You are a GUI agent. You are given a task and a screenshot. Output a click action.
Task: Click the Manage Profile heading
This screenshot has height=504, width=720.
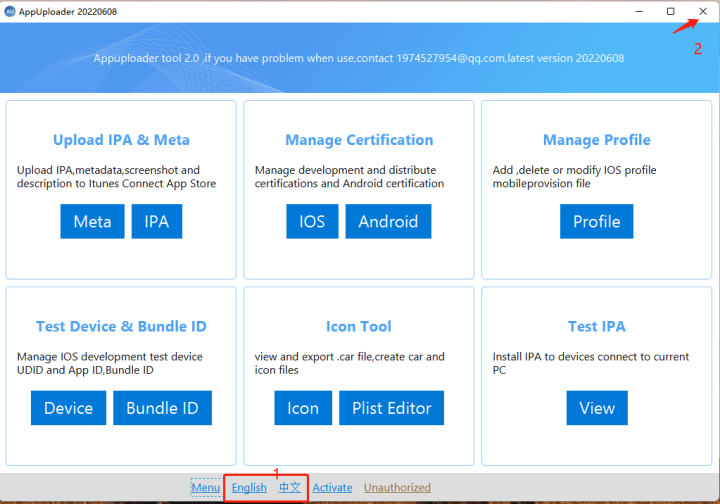[596, 140]
